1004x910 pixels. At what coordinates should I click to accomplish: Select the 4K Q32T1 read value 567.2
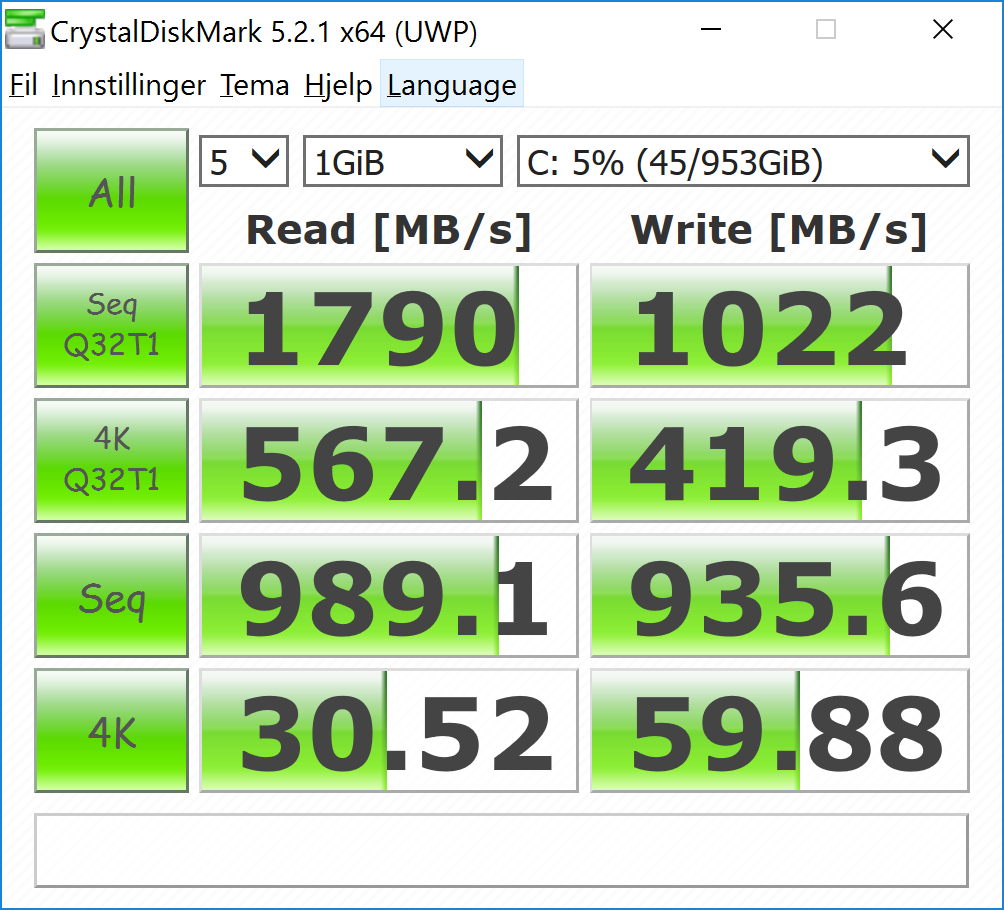tap(389, 460)
